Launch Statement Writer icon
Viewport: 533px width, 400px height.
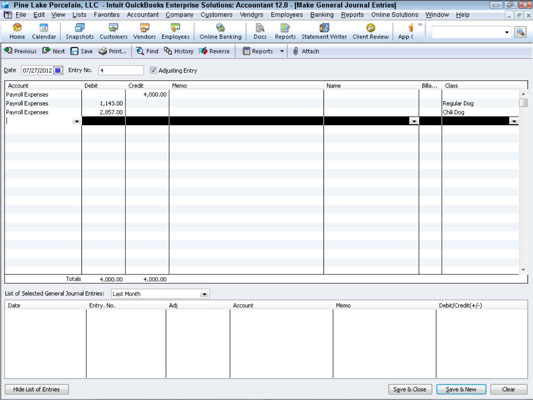pyautogui.click(x=324, y=28)
